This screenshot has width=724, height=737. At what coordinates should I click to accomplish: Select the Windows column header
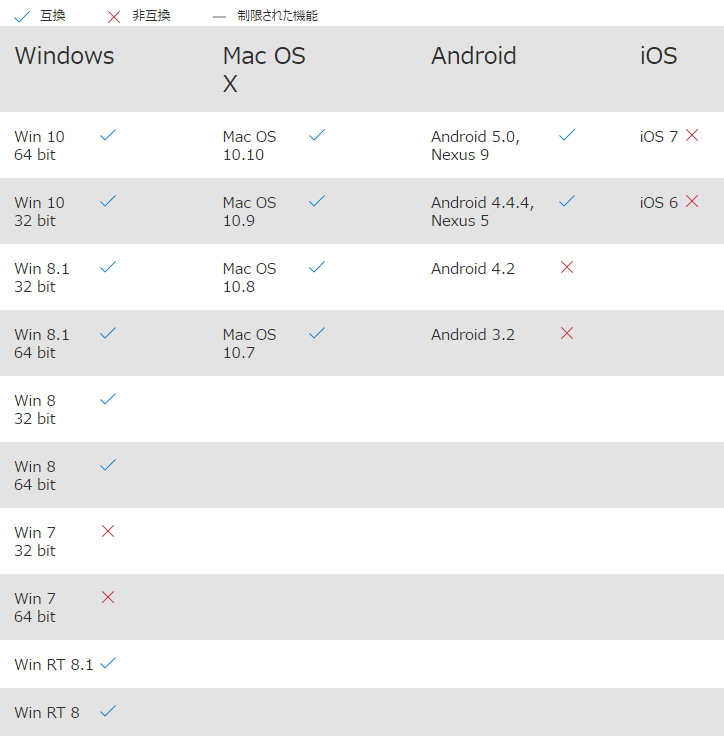pos(64,56)
